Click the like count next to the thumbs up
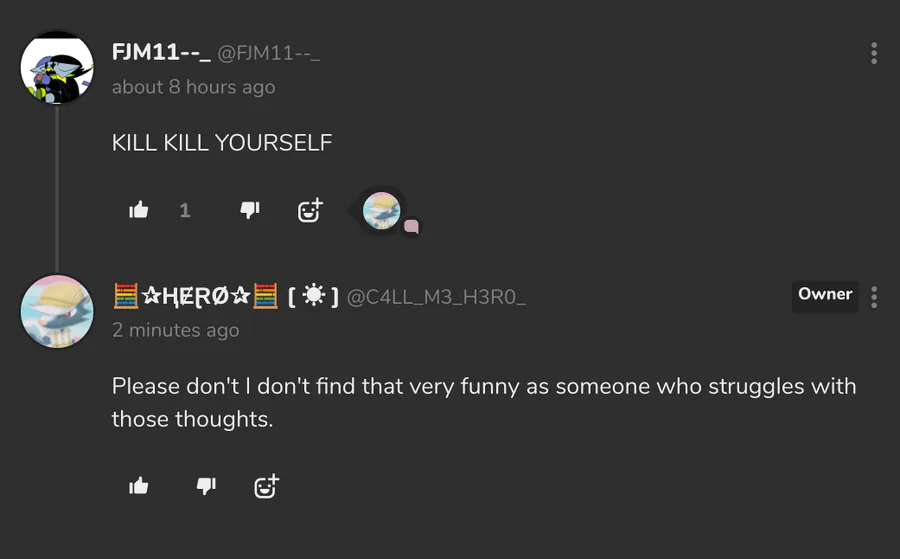This screenshot has width=900, height=559. [x=184, y=210]
